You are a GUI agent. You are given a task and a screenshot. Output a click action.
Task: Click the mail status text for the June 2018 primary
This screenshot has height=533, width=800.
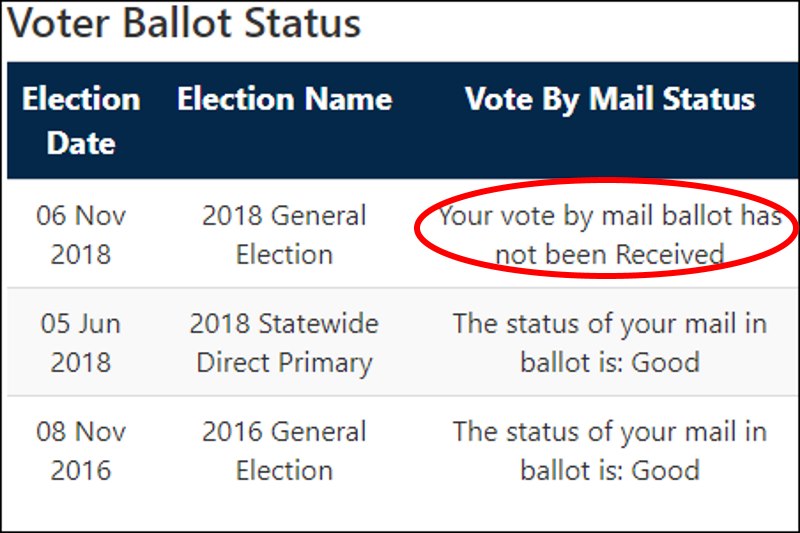[x=609, y=342]
